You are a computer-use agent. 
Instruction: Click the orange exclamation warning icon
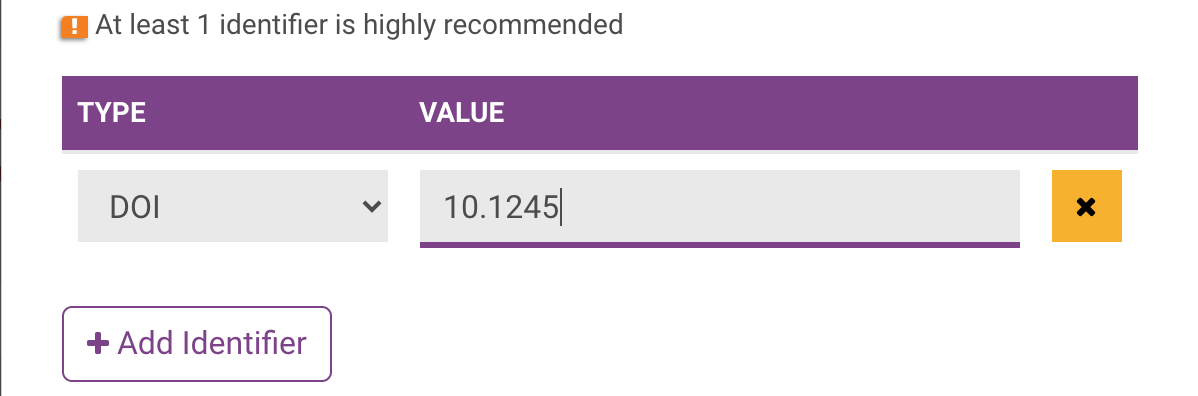[x=74, y=27]
